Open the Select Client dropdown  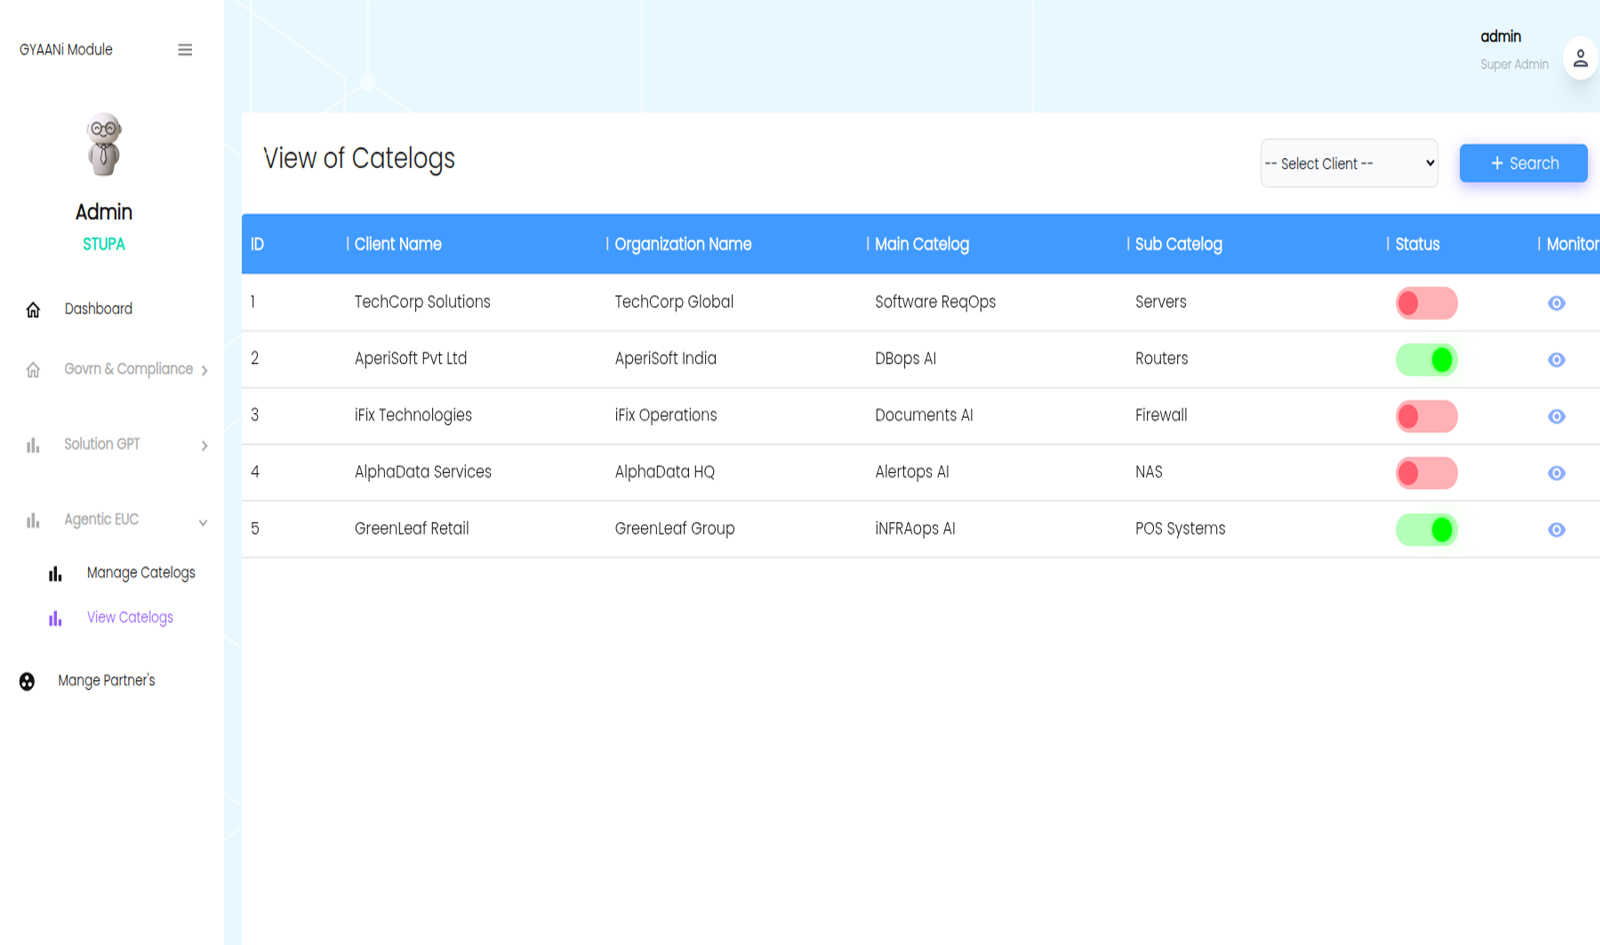1348,163
